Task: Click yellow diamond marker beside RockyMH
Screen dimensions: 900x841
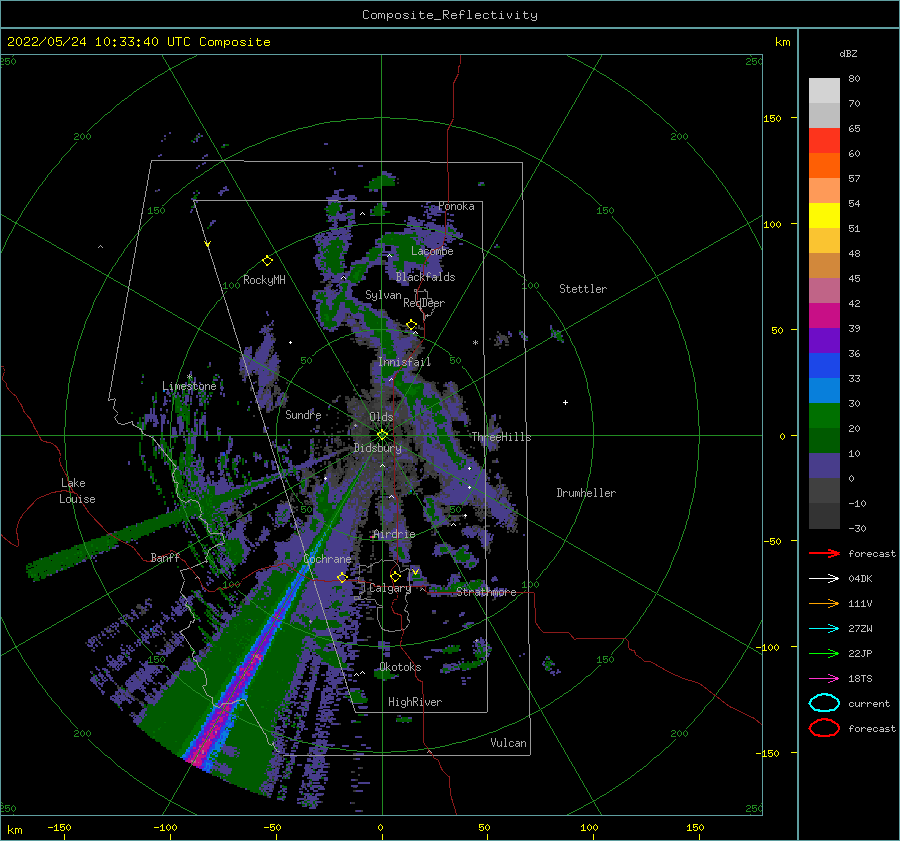Action: coord(267,261)
